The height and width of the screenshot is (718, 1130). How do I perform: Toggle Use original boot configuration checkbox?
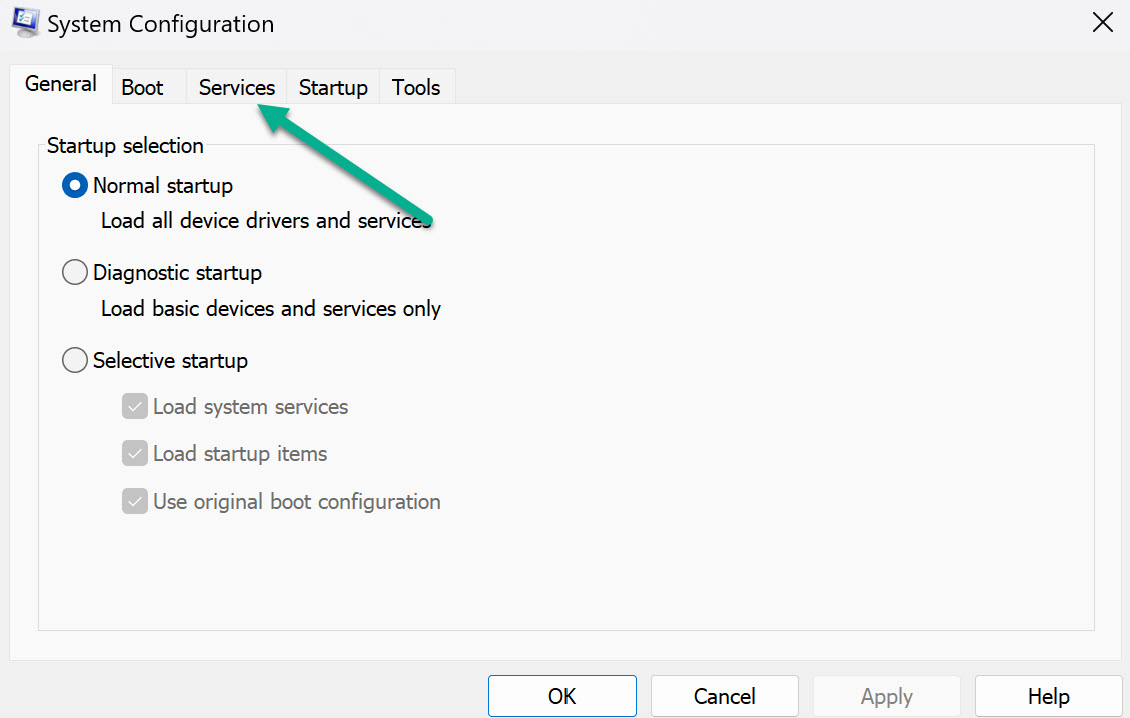pos(135,501)
